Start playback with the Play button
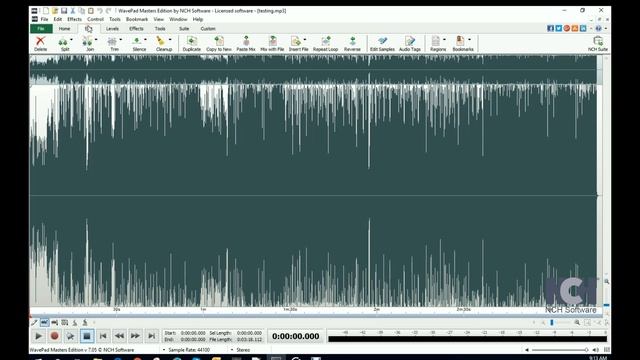This screenshot has height=360, width=640. click(38, 336)
